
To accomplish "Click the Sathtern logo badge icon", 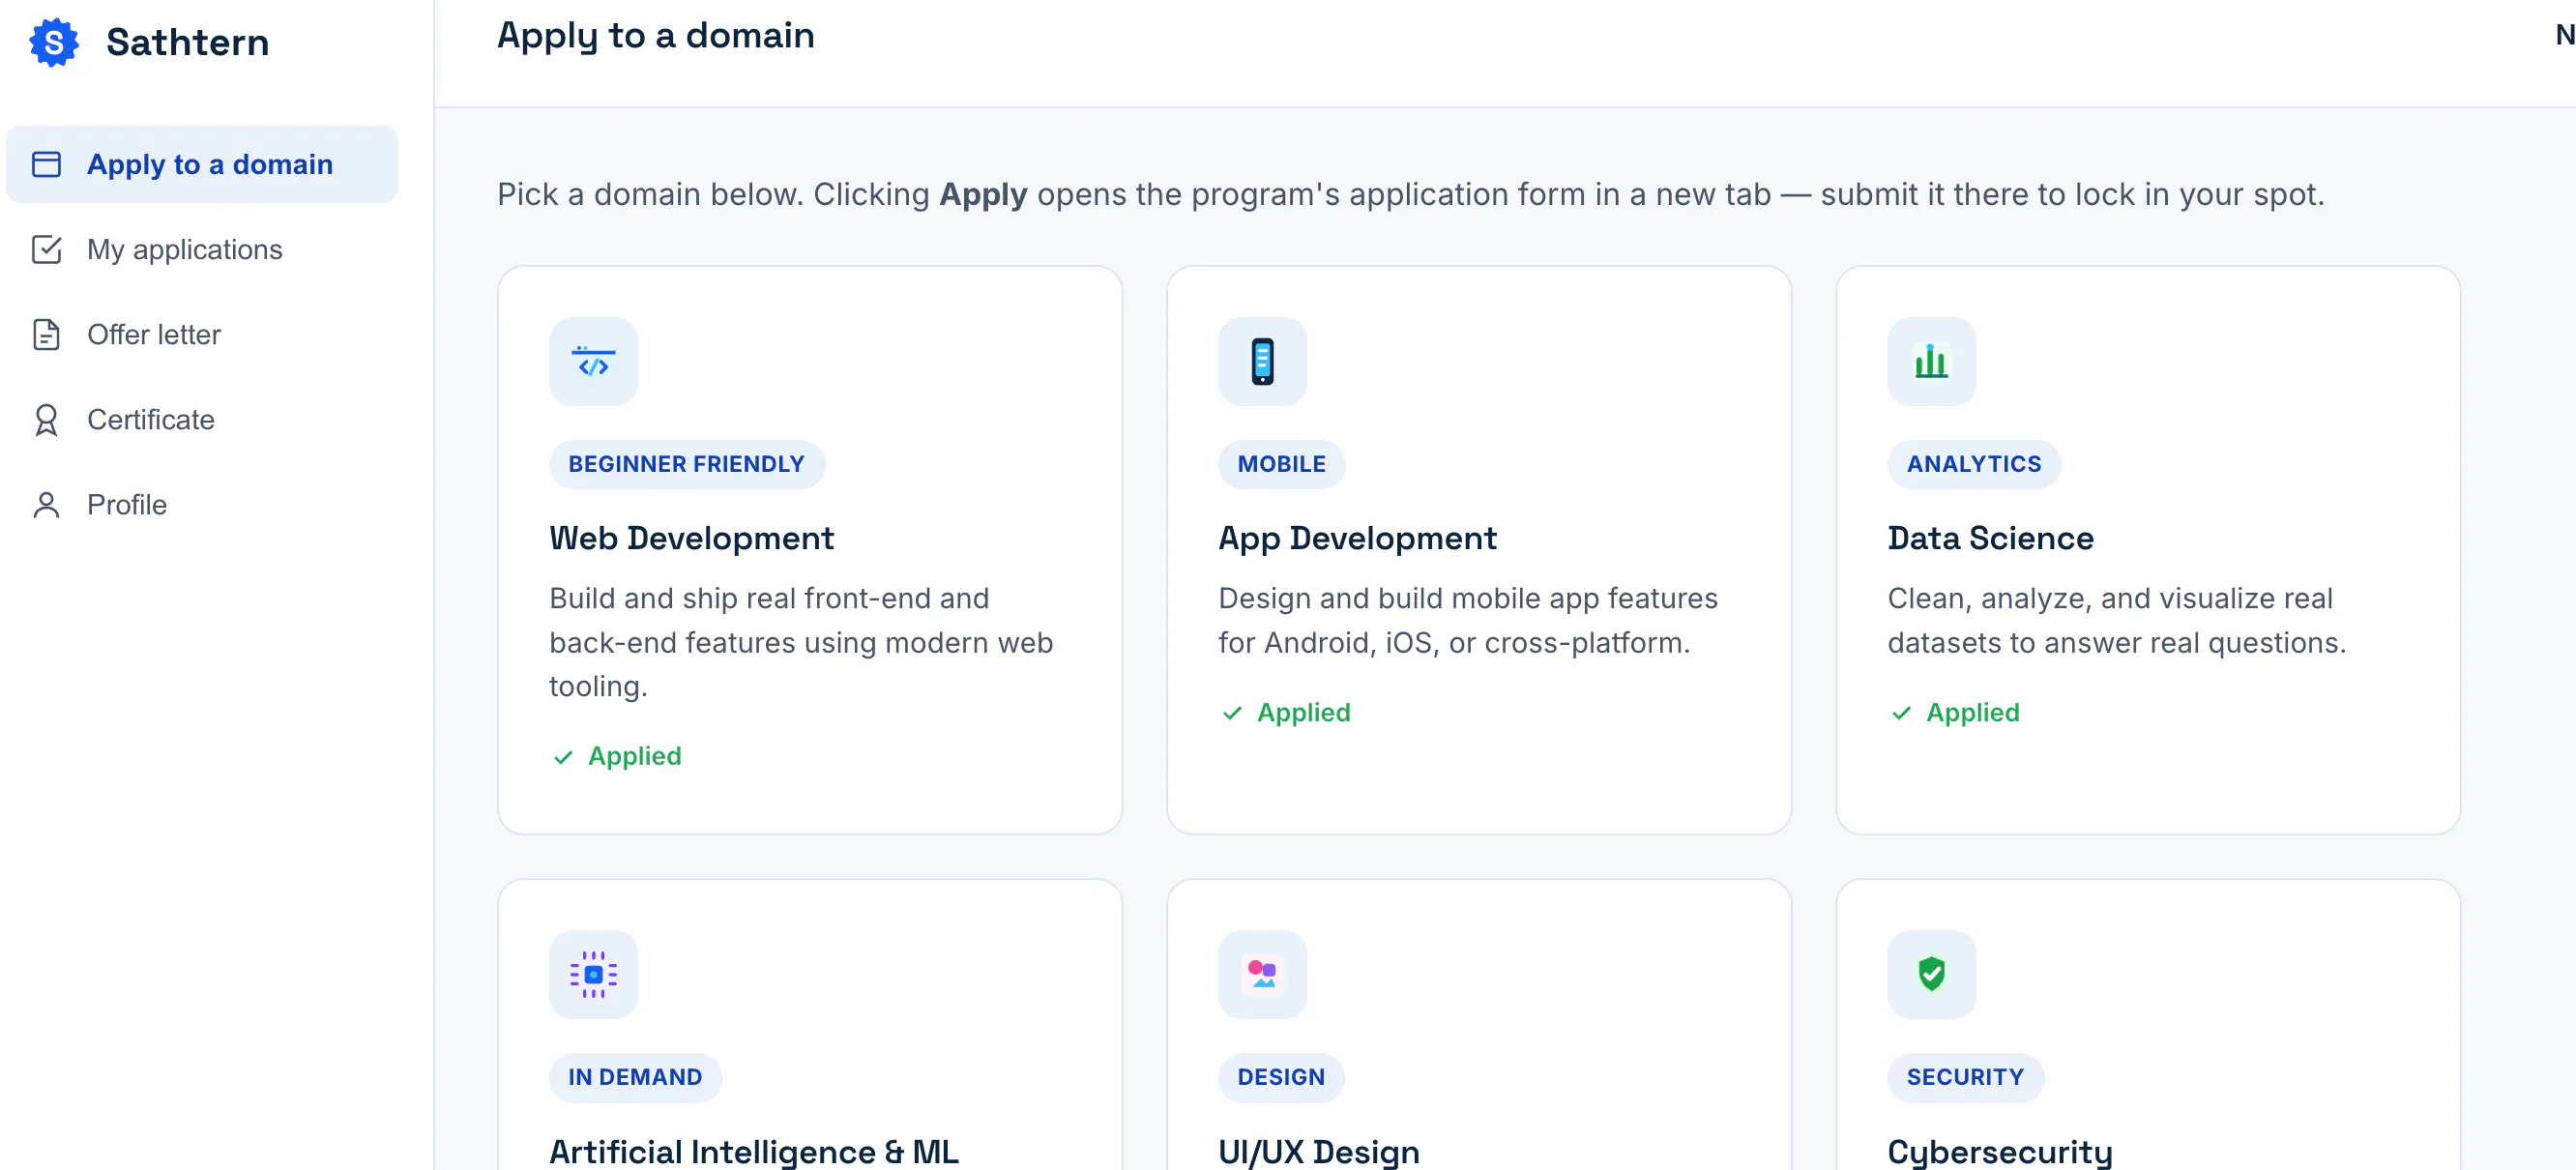I will point(54,42).
